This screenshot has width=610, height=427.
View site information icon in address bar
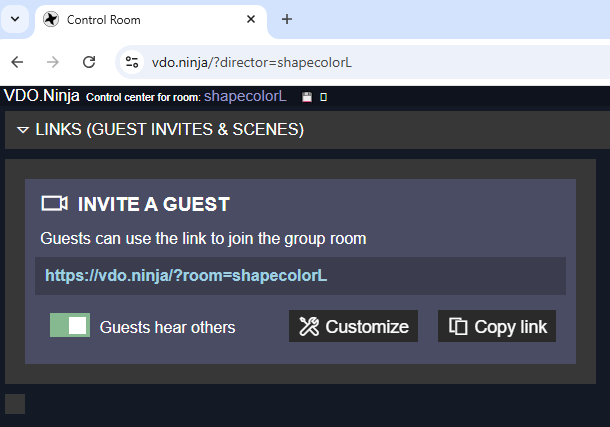(x=132, y=62)
